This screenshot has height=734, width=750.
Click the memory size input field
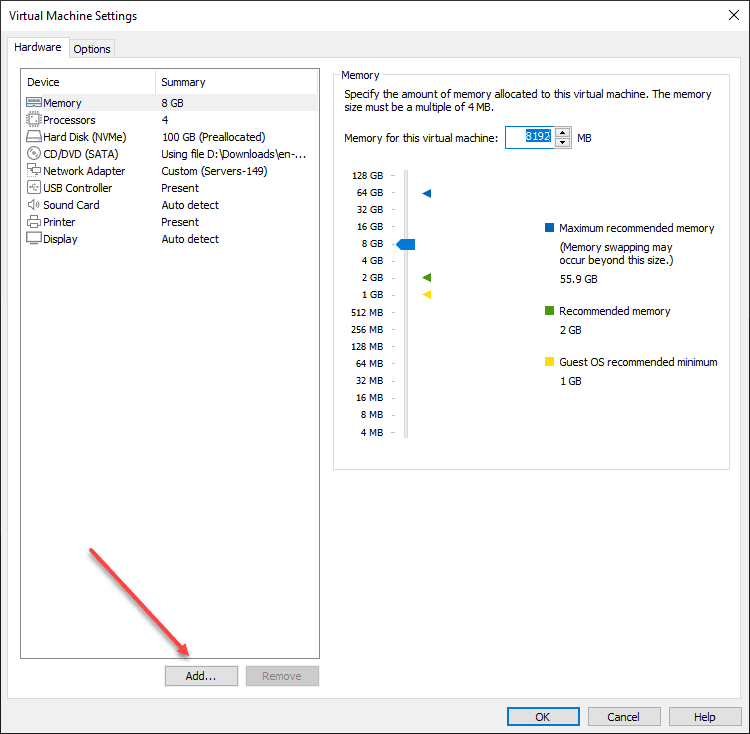click(529, 138)
